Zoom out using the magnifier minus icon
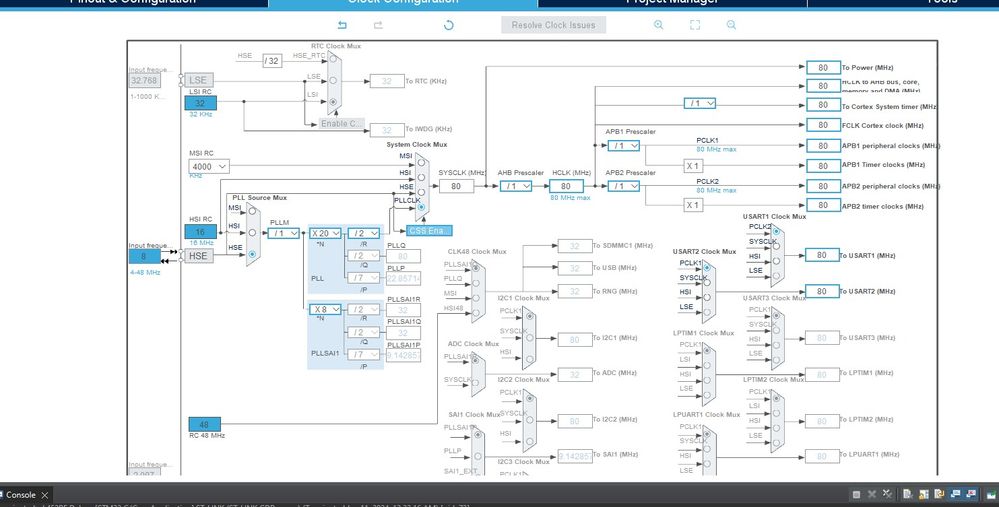This screenshot has height=507, width=999. click(731, 25)
